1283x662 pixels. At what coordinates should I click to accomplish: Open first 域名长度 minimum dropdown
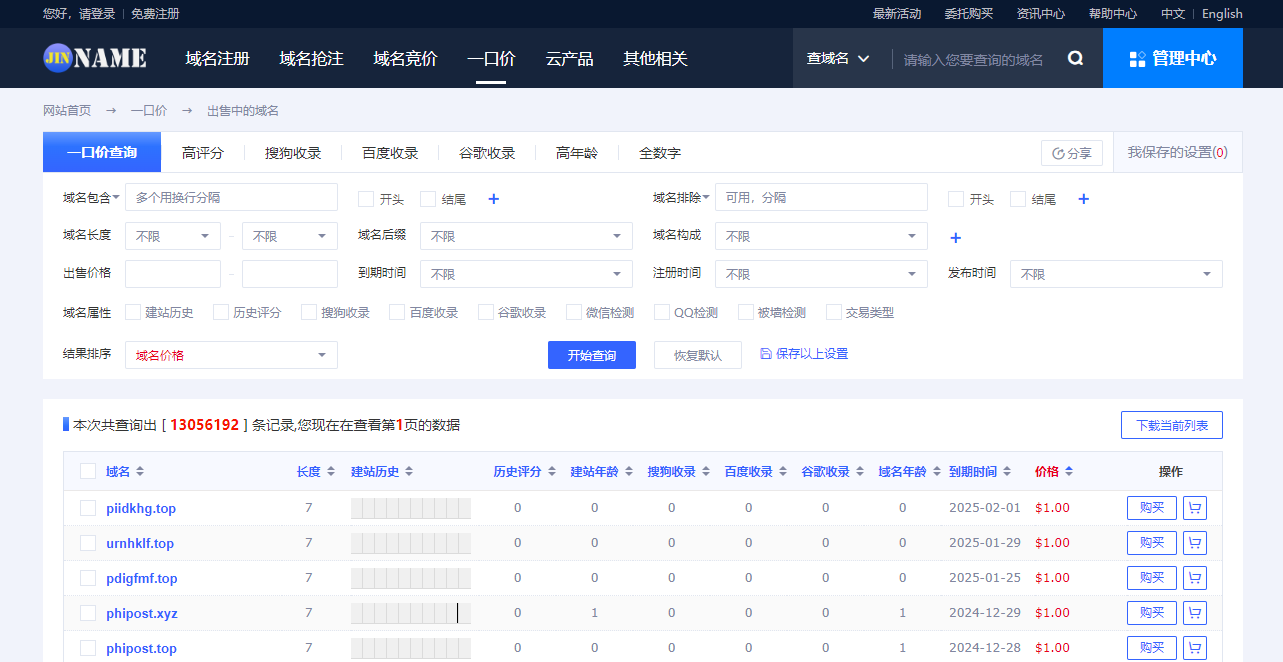(173, 236)
